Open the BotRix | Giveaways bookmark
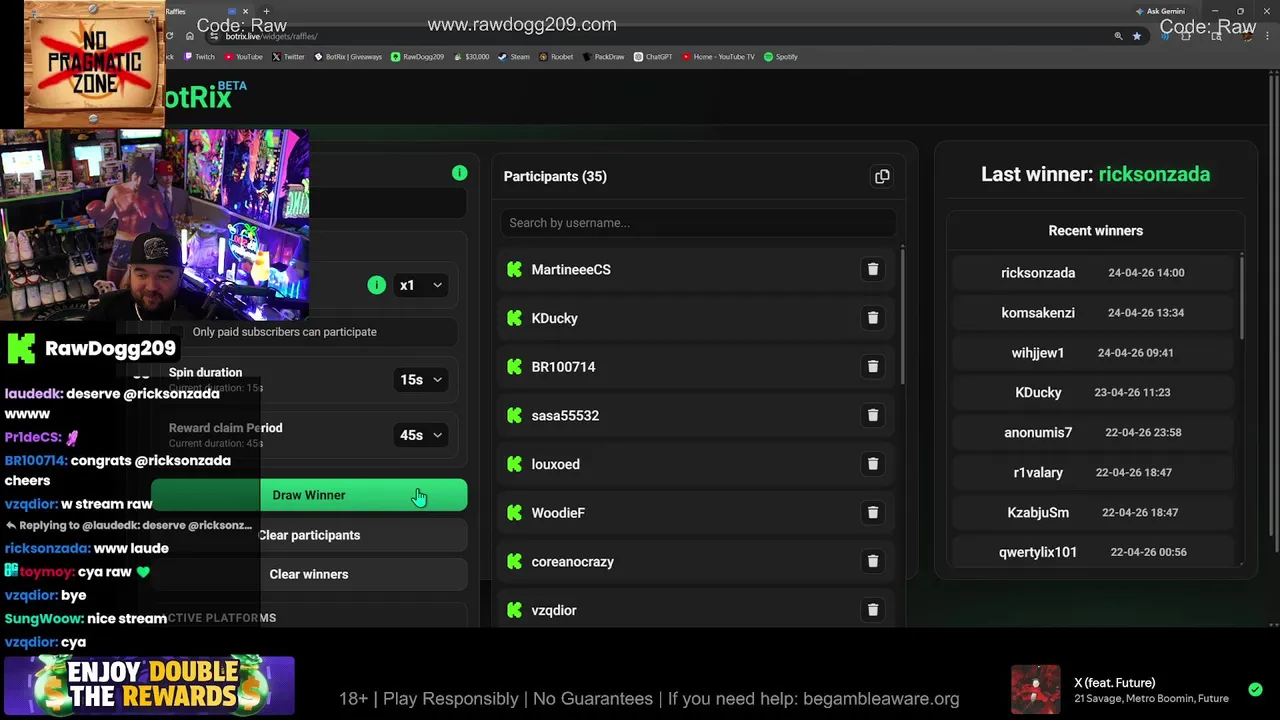The height and width of the screenshot is (720, 1280). tap(348, 57)
